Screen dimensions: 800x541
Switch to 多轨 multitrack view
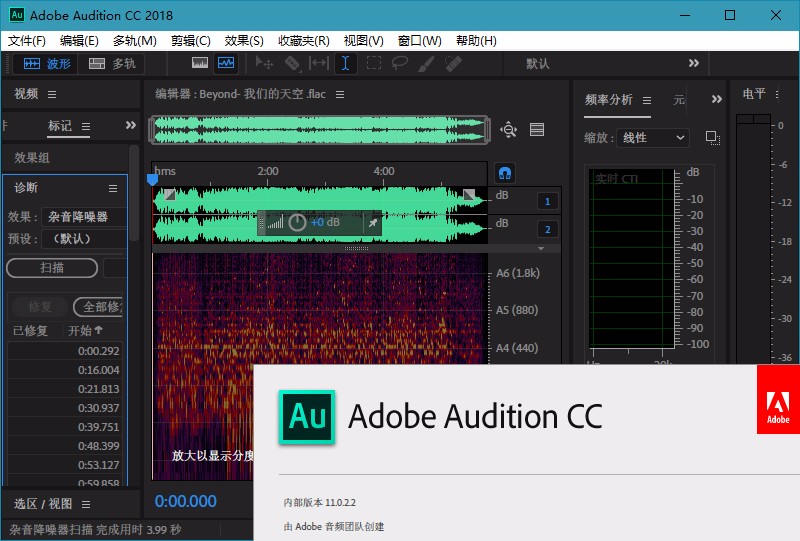point(112,63)
